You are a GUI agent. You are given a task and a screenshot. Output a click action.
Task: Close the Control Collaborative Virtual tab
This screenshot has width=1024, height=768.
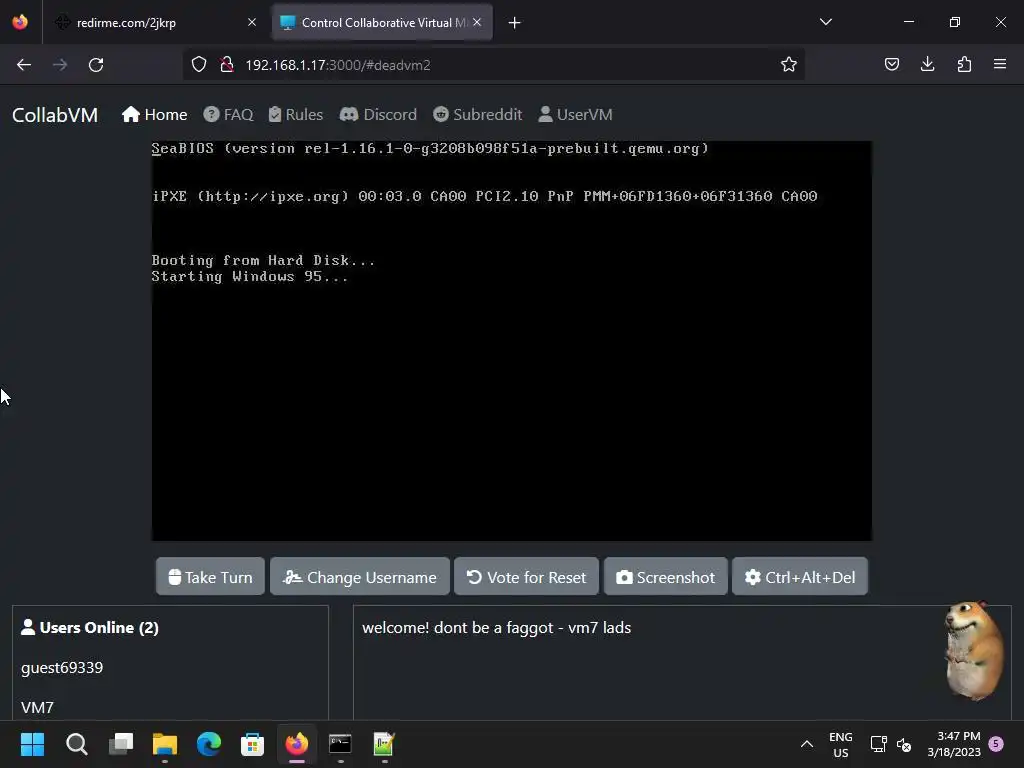477,22
